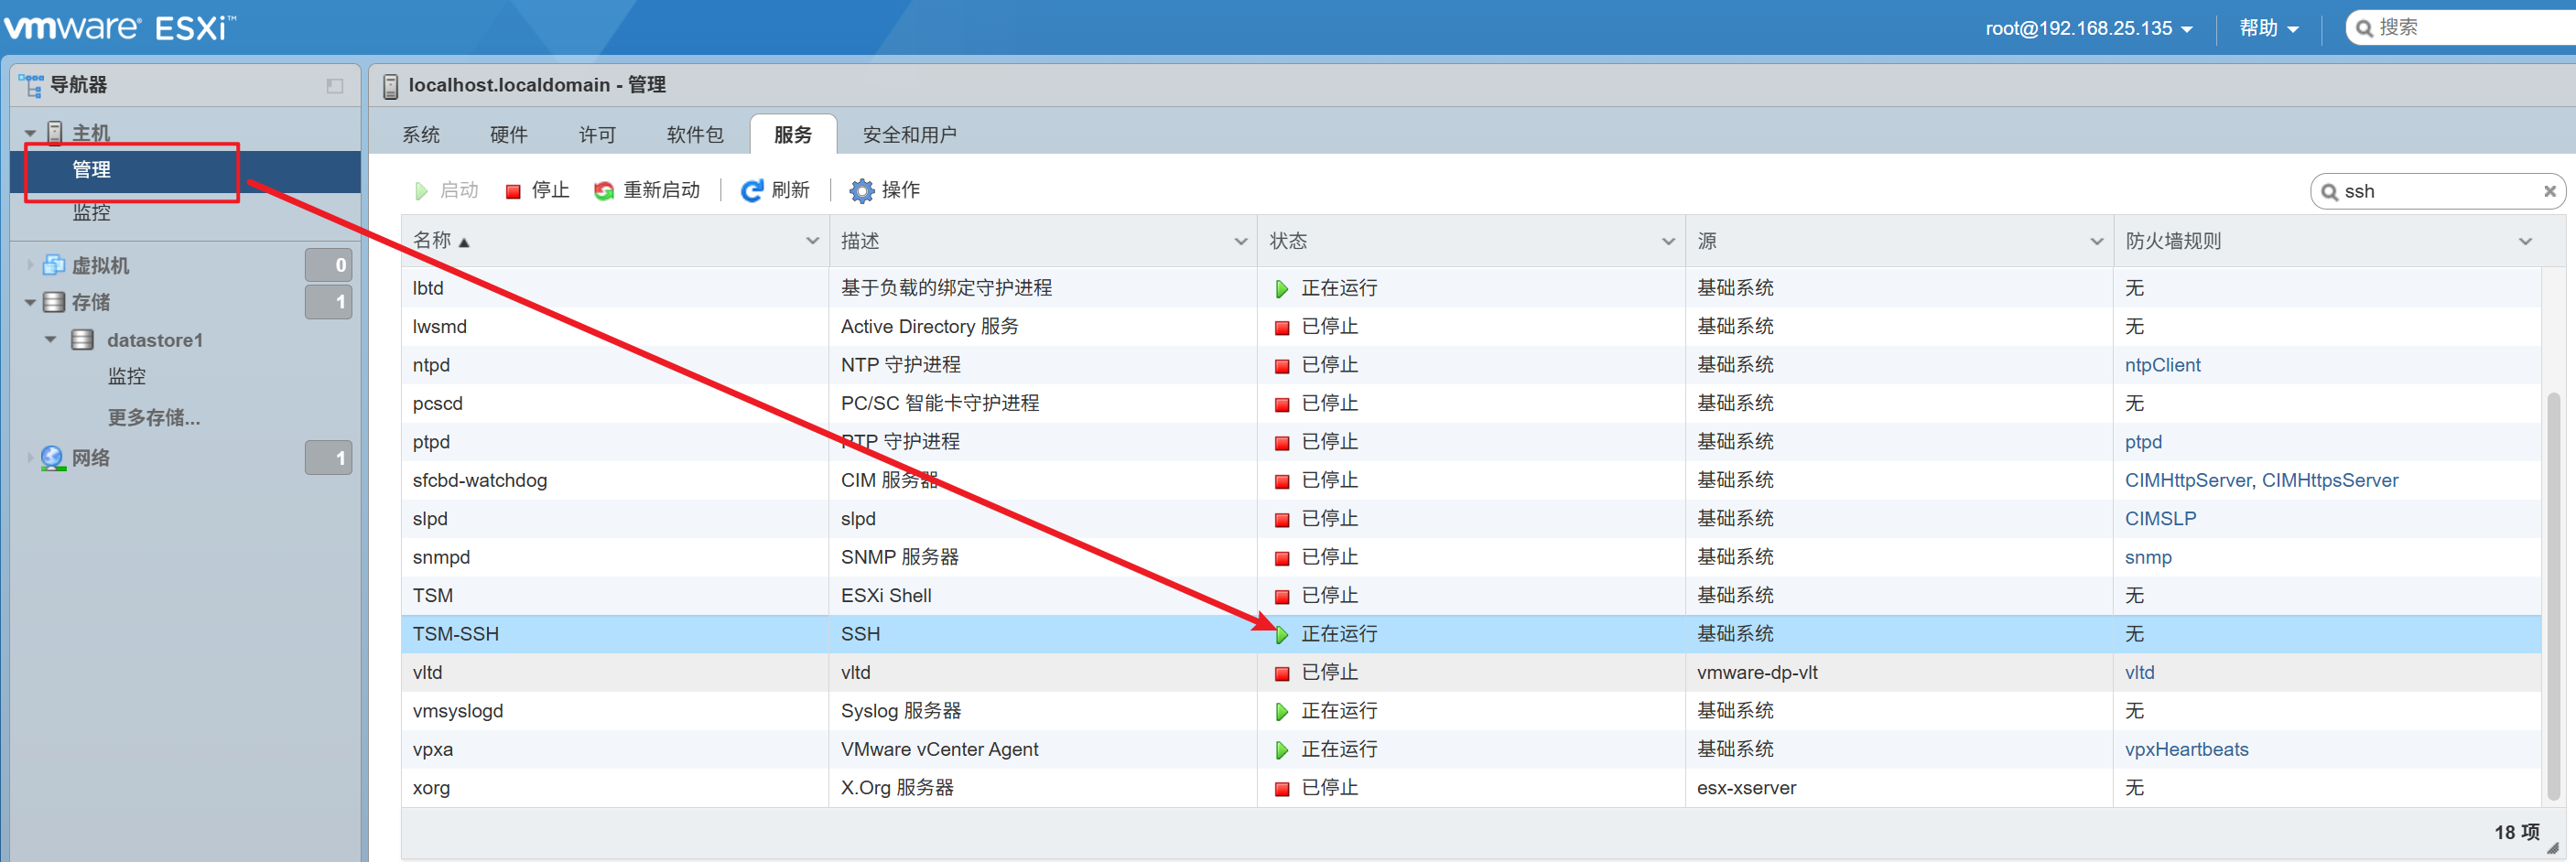Collapse the datastore1 tree node
The width and height of the screenshot is (2576, 862).
pyautogui.click(x=50, y=340)
